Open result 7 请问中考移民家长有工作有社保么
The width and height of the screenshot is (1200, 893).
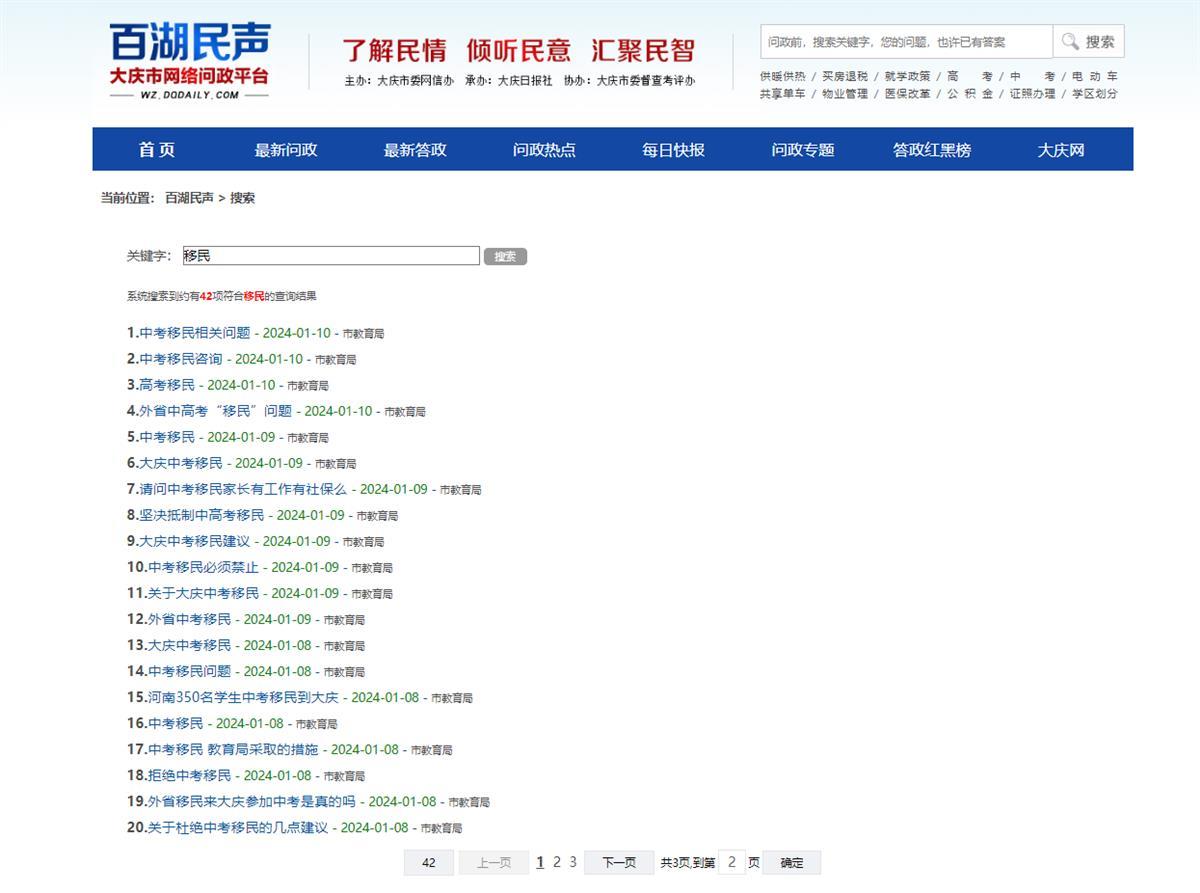(x=243, y=489)
